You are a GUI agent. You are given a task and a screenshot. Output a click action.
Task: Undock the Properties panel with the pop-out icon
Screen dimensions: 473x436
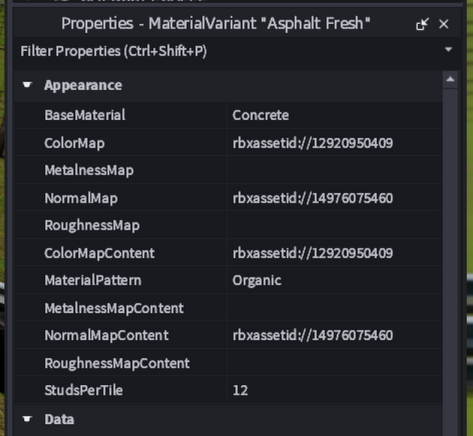coord(422,24)
